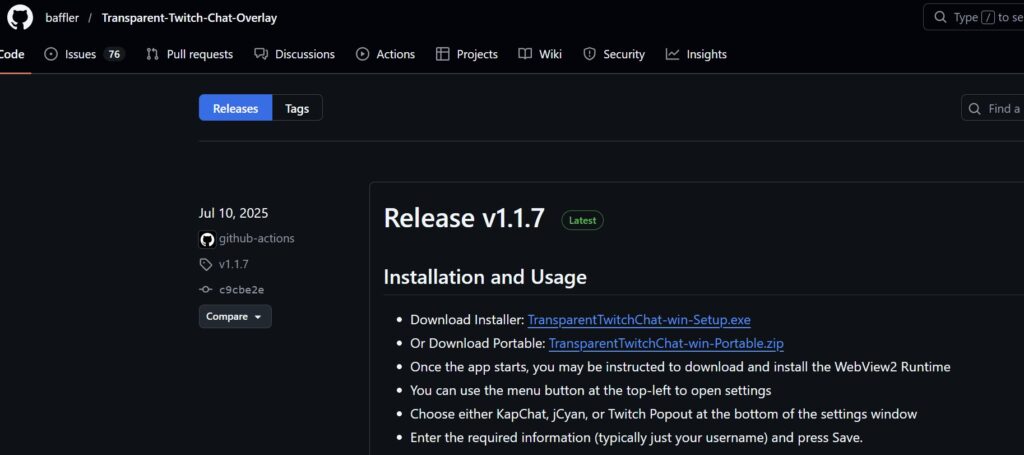Click the Jul 10, 2025 release date

[233, 213]
